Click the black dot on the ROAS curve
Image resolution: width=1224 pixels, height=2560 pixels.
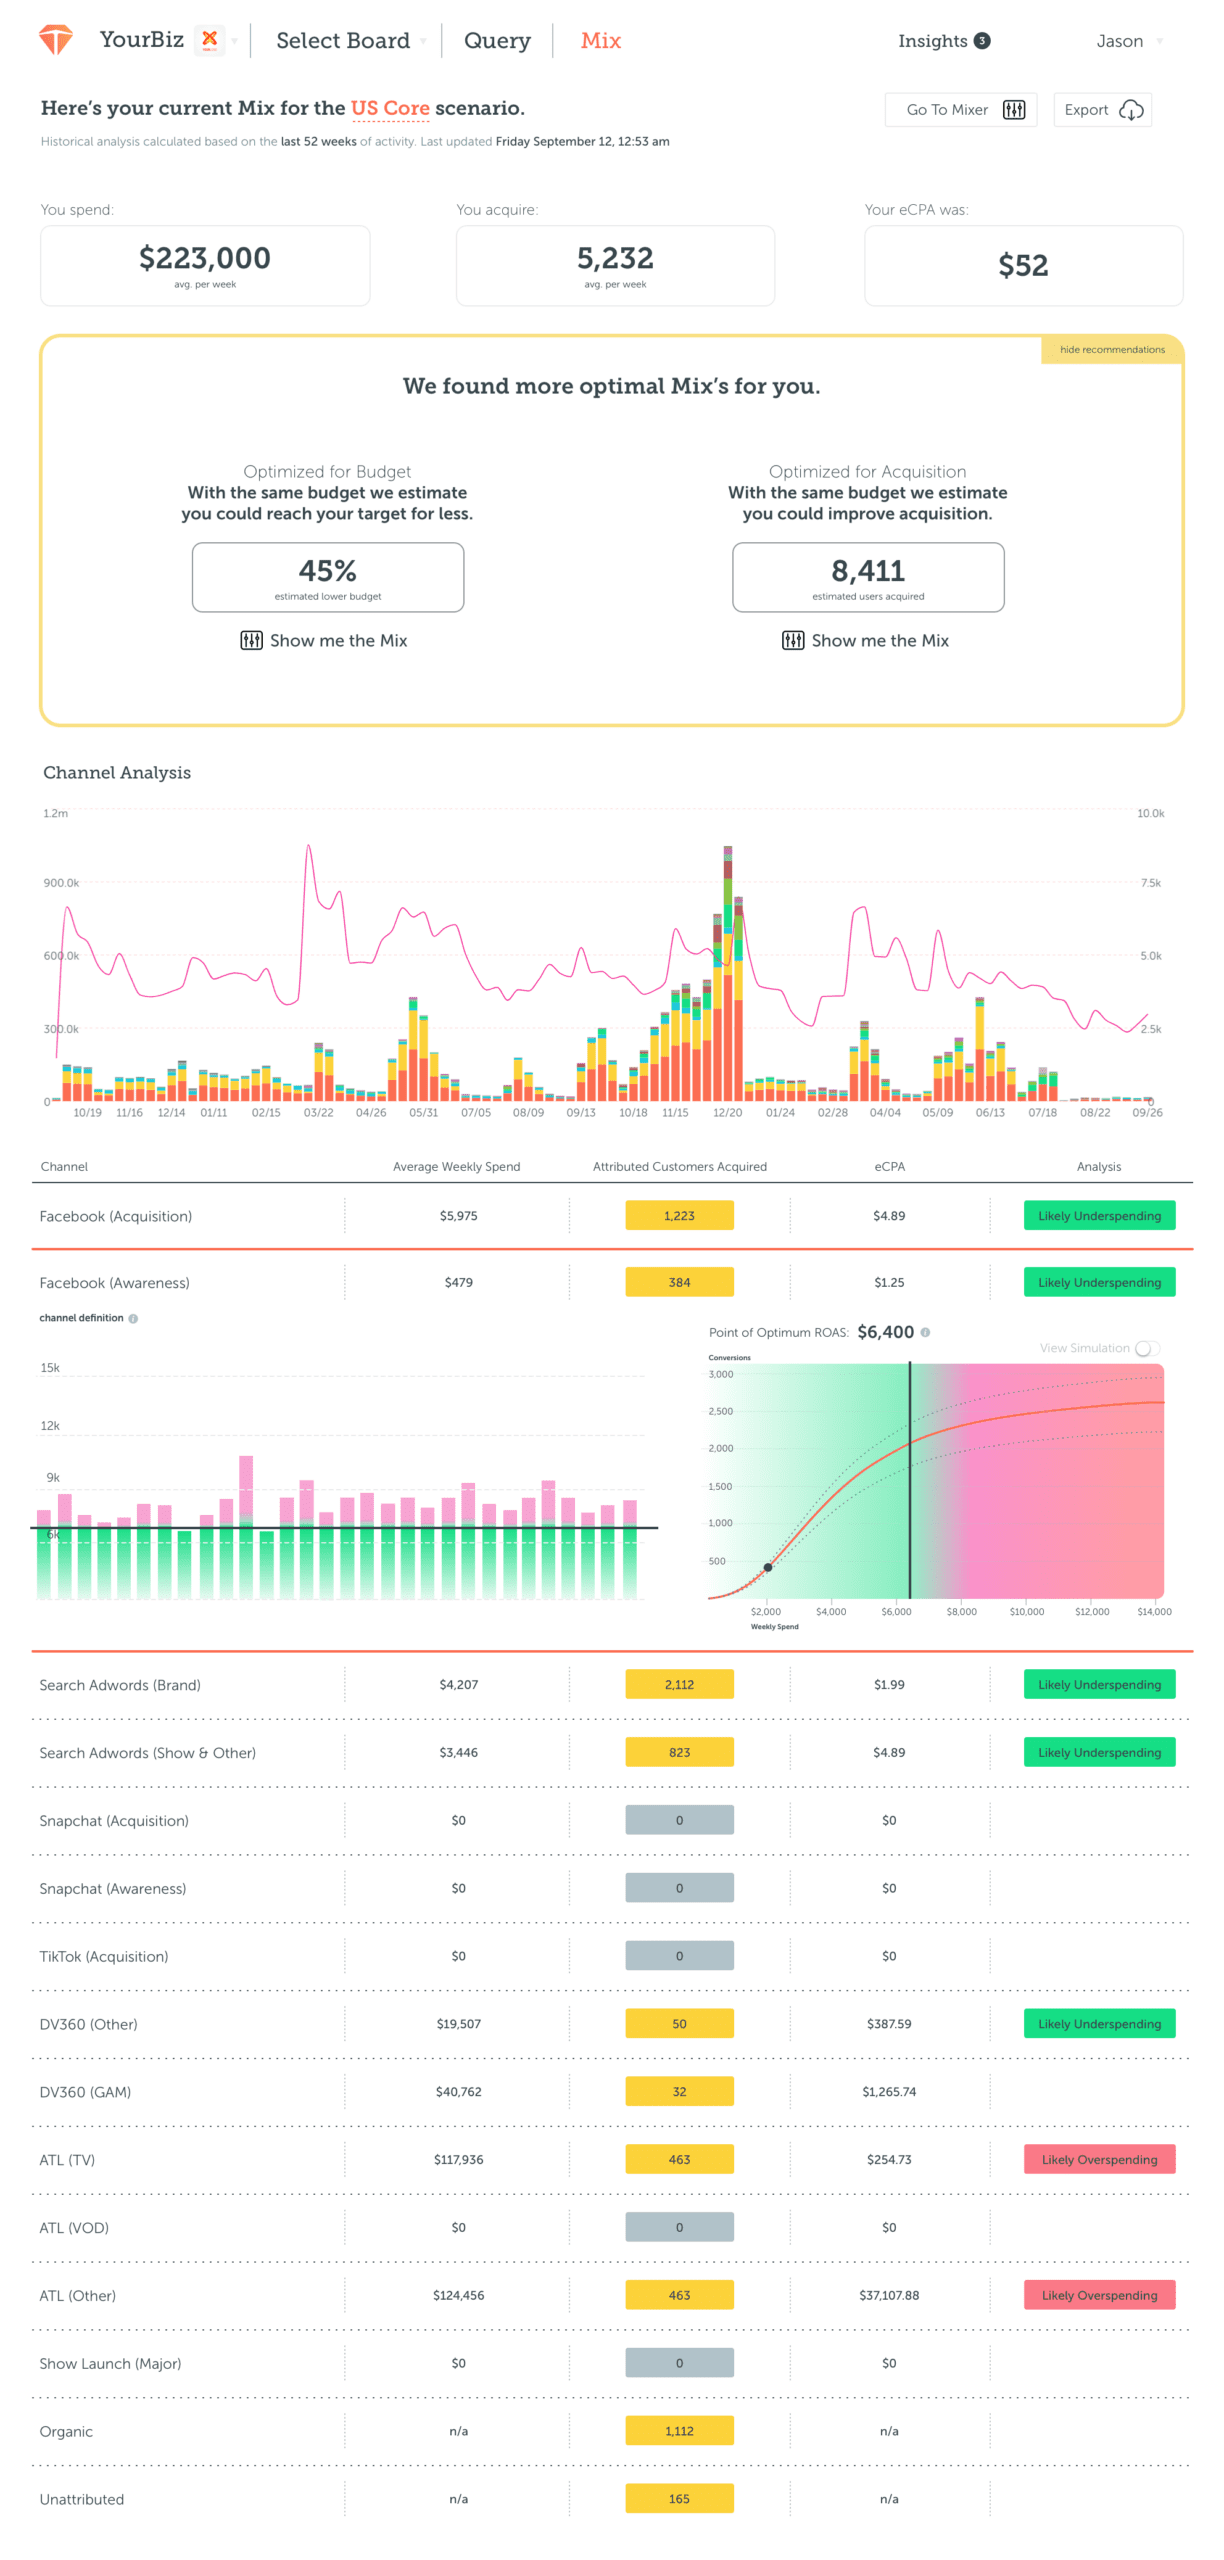[767, 1567]
